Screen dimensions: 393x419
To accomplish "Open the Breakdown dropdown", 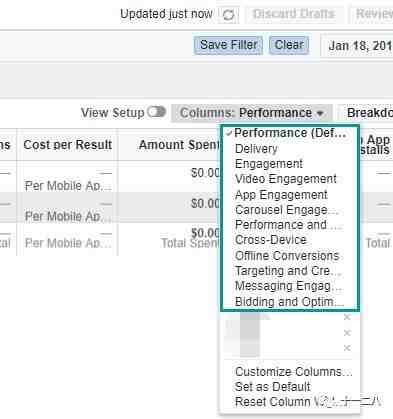I will point(366,113).
